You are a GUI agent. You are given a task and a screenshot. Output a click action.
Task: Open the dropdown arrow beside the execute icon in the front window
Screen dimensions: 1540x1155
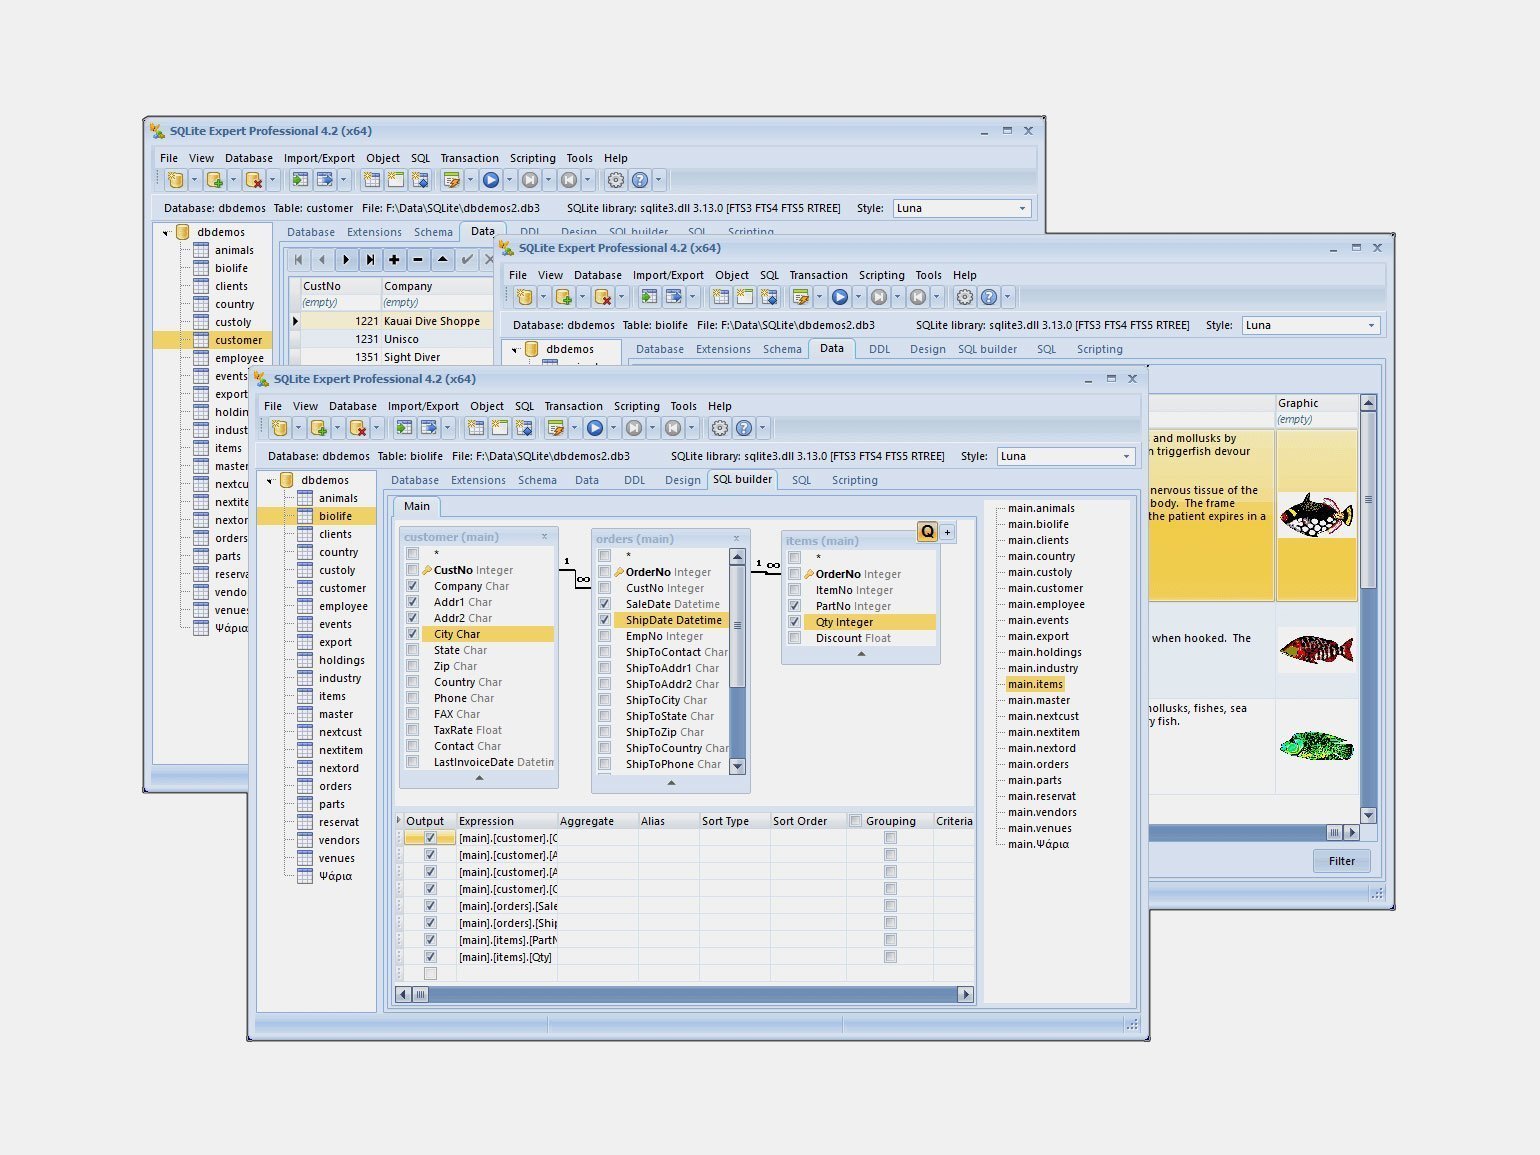613,428
